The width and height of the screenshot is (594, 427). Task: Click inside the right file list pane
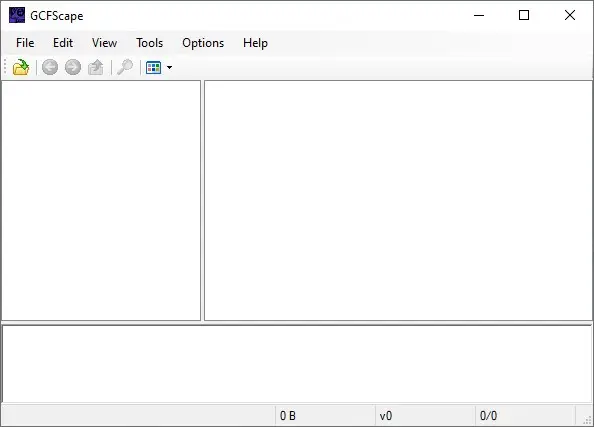[x=398, y=200]
